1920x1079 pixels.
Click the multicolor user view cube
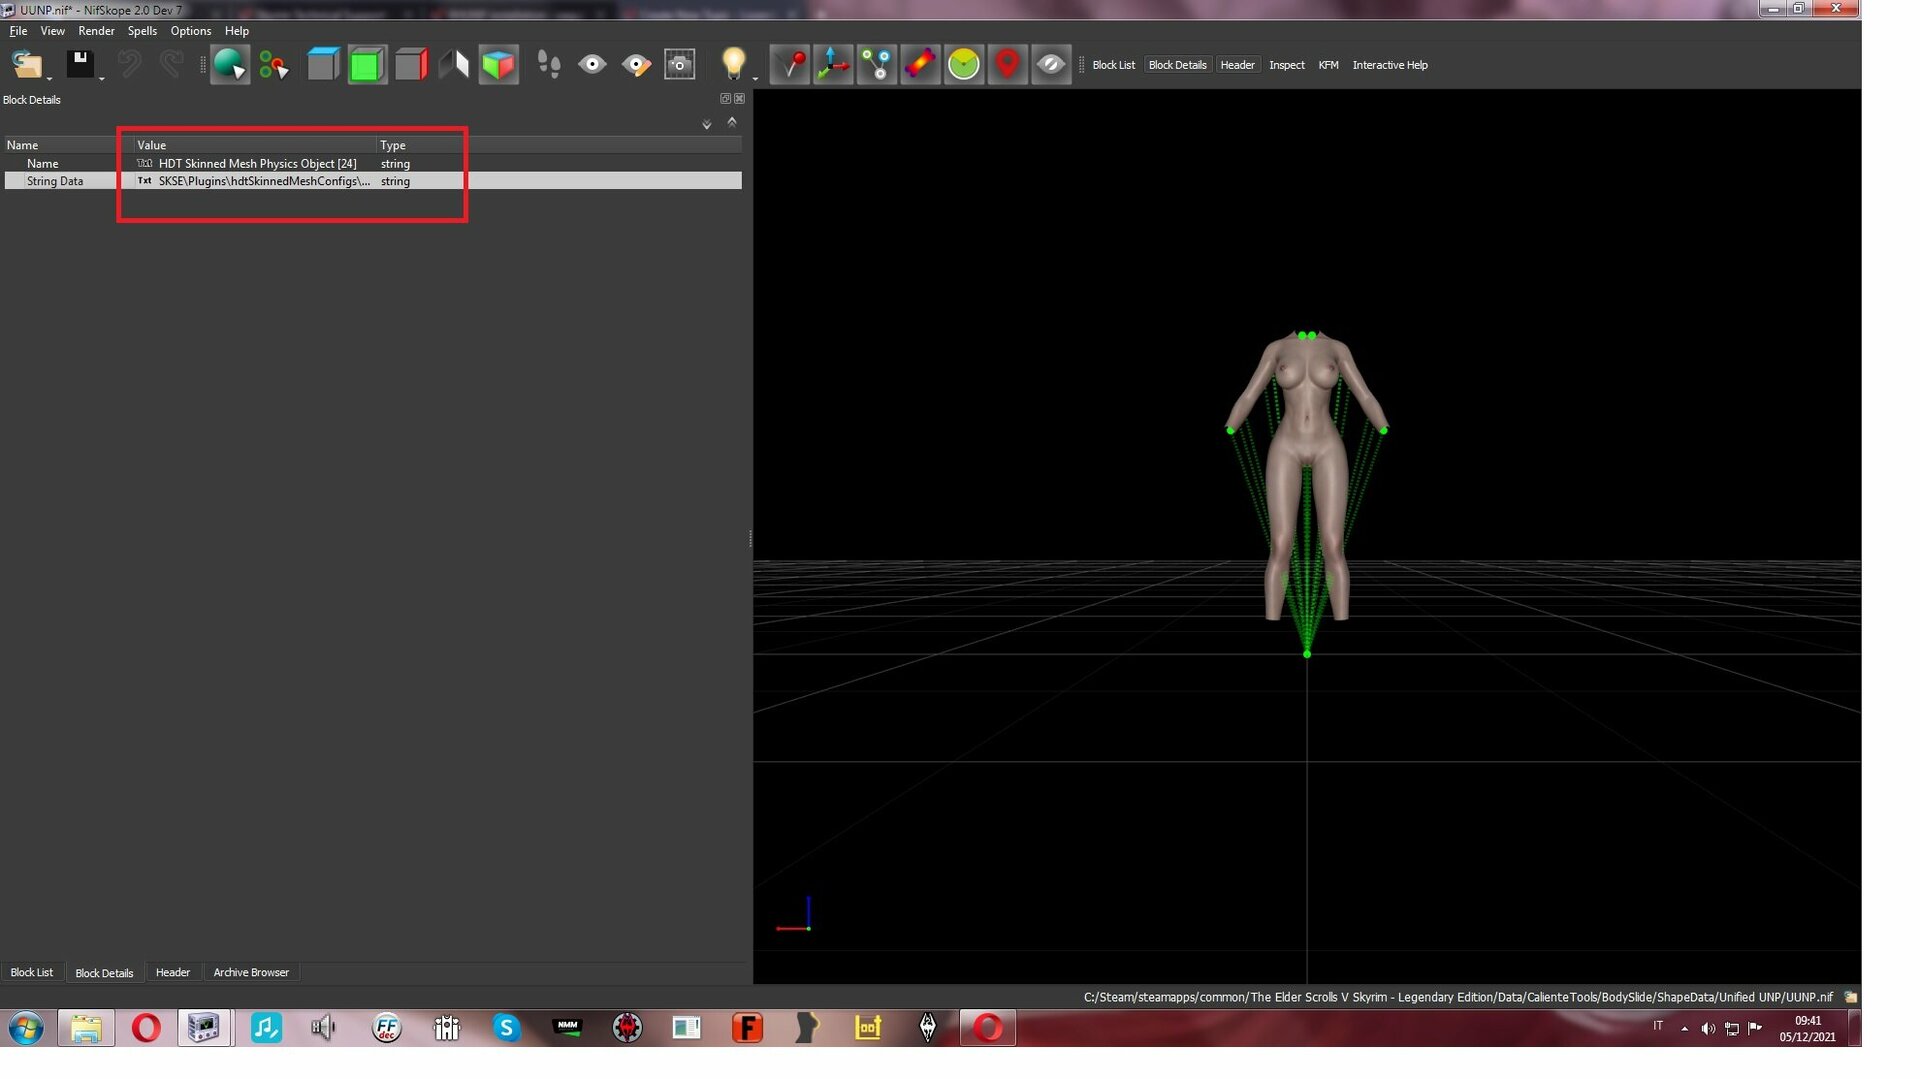point(498,65)
